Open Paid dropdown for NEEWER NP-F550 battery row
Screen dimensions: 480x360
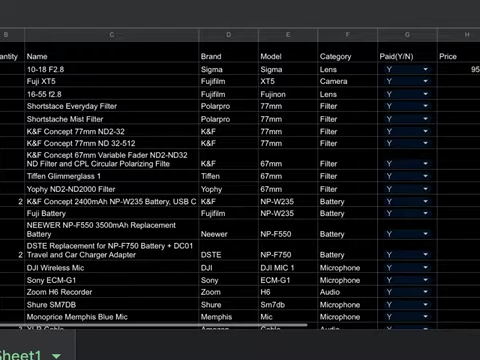[425, 234]
